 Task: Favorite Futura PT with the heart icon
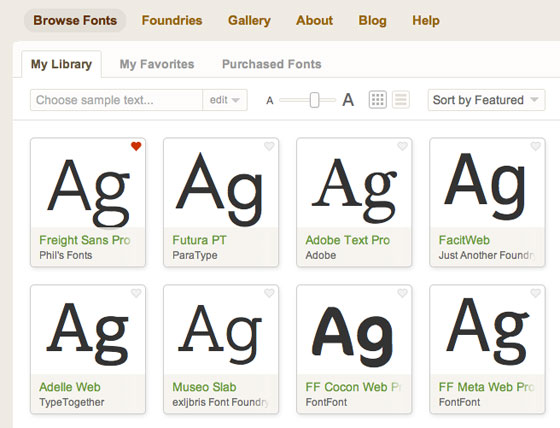[x=269, y=146]
